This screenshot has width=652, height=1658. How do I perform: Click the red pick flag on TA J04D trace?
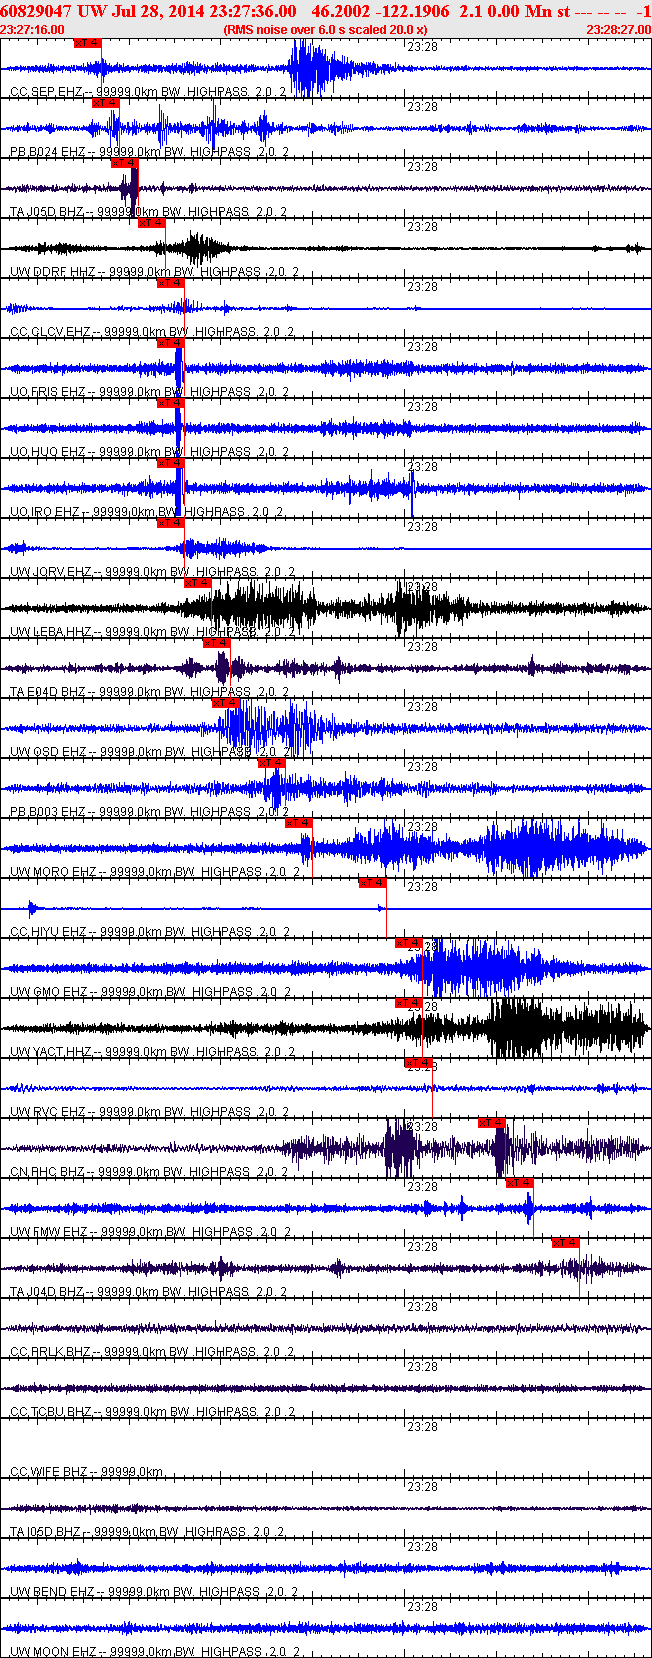coord(566,1243)
